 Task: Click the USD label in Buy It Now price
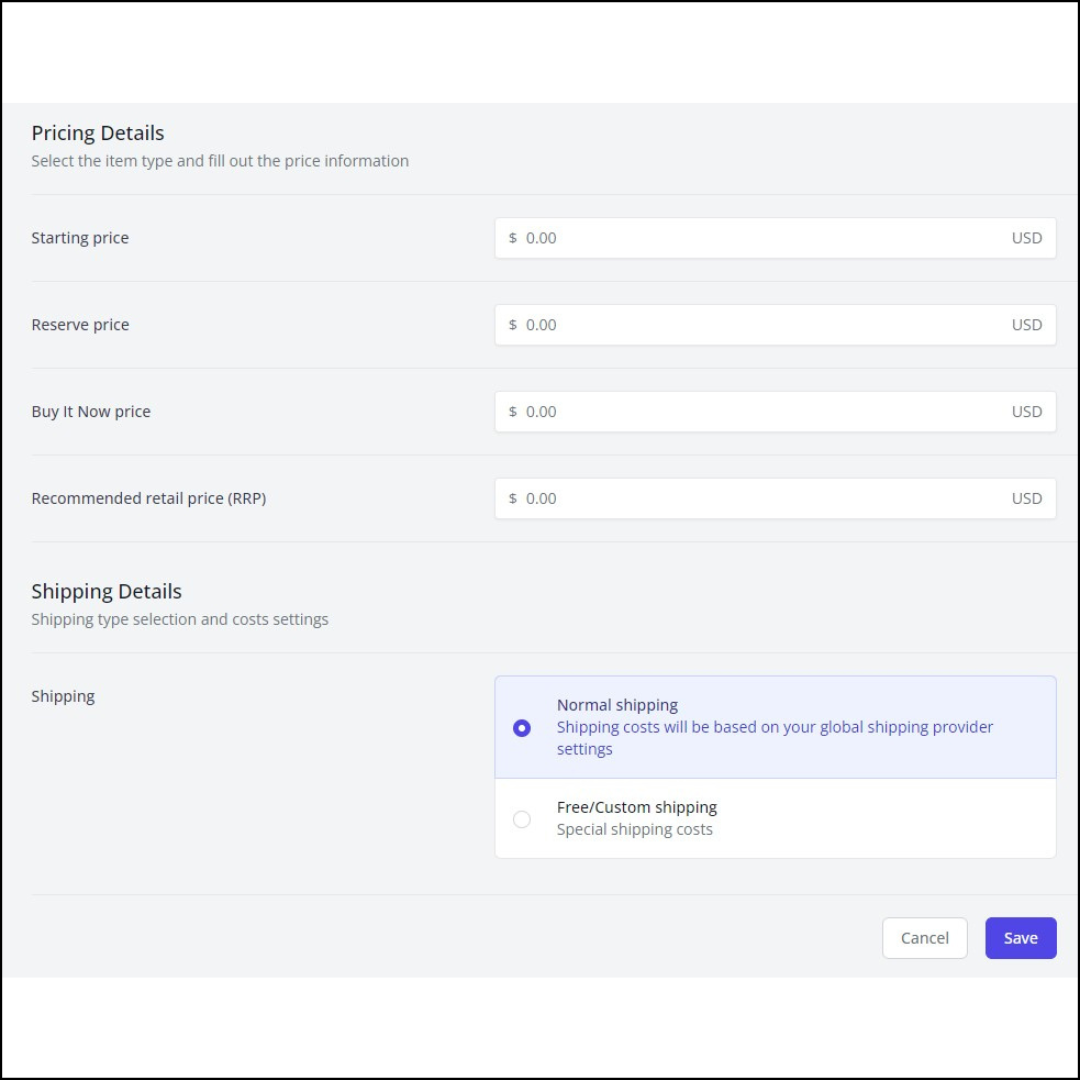point(1026,411)
